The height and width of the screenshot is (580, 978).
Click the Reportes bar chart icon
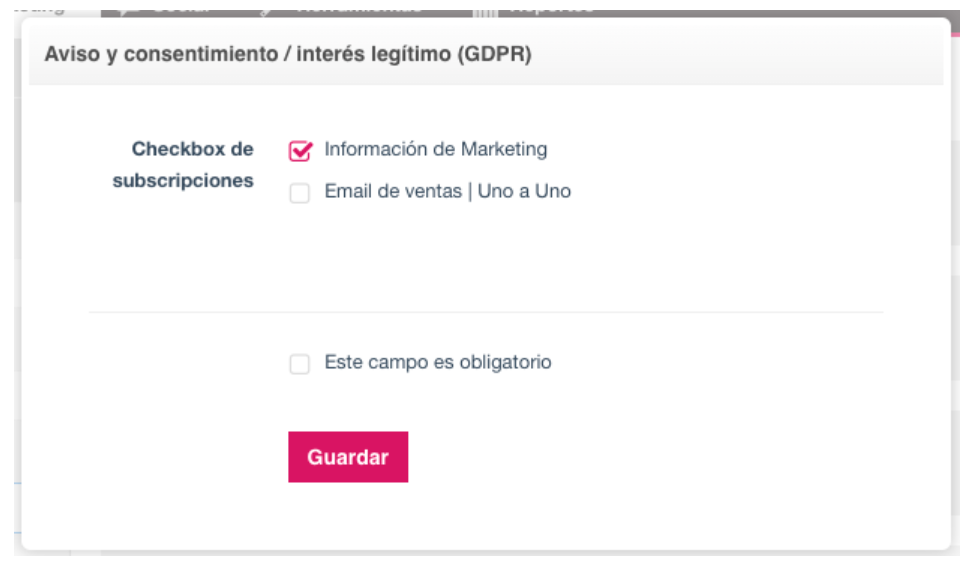(x=485, y=8)
